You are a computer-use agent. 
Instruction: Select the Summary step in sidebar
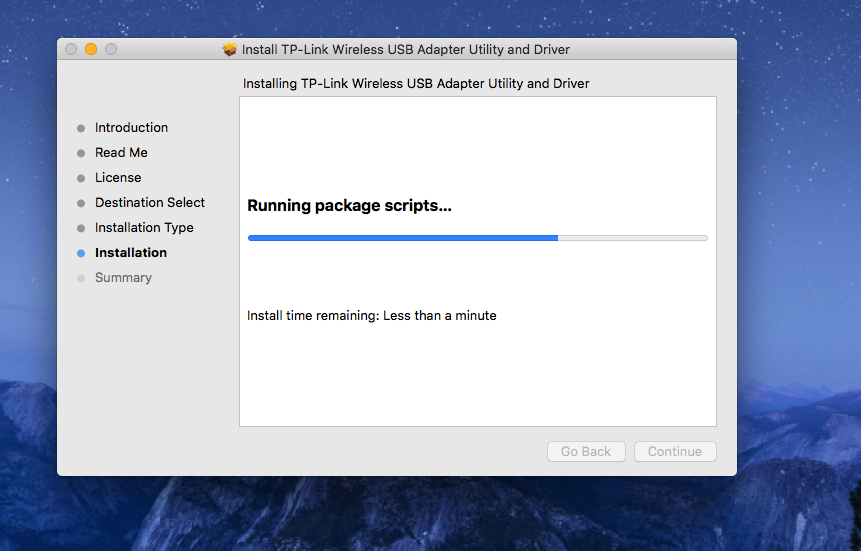pos(124,277)
